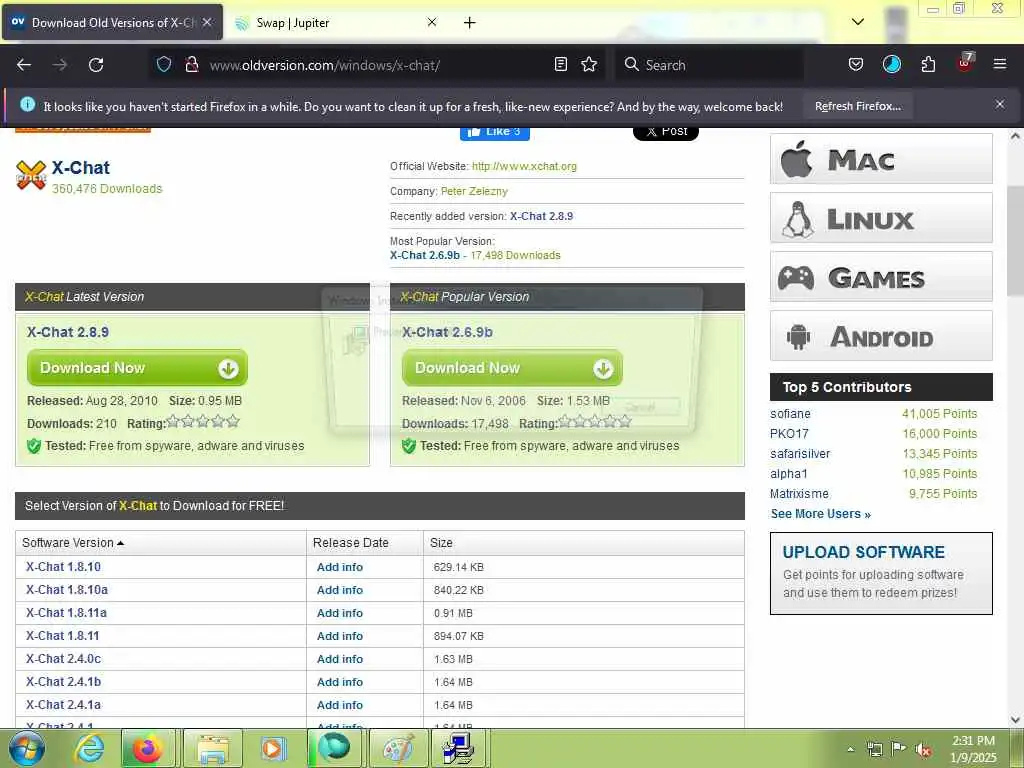Download X-Chat 2.6.9b popular version

512,368
